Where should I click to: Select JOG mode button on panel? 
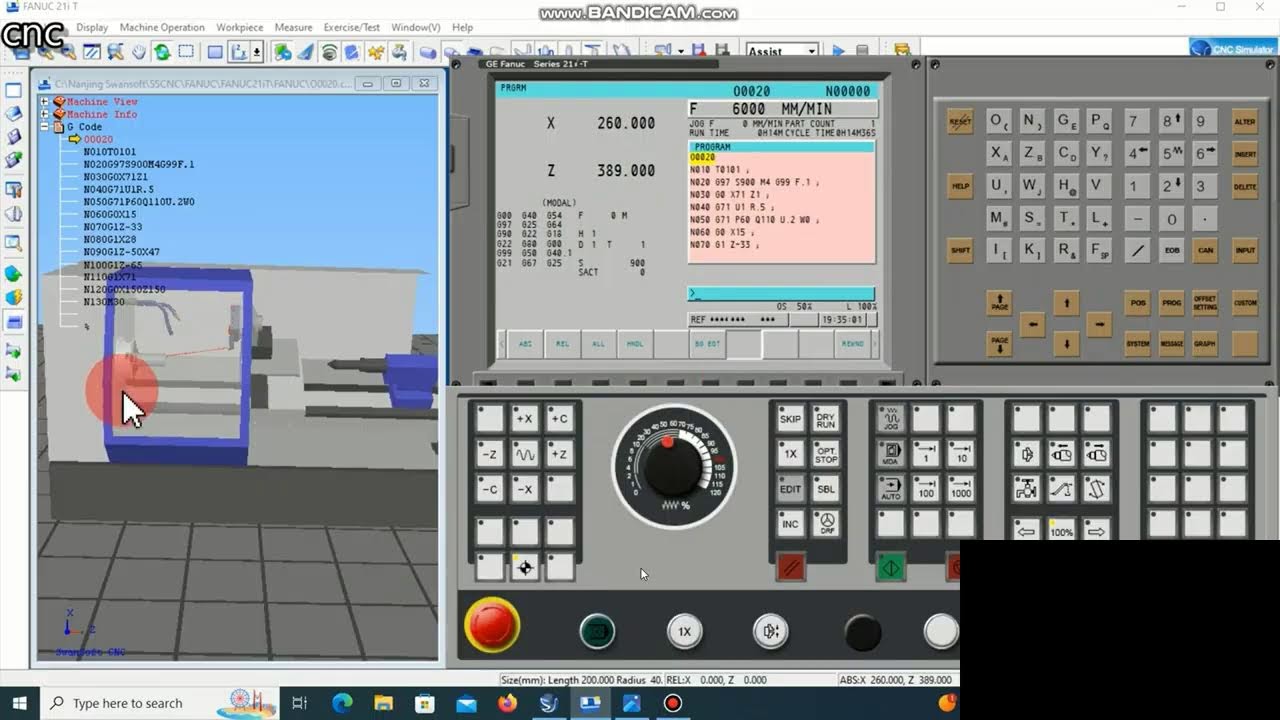tap(890, 418)
